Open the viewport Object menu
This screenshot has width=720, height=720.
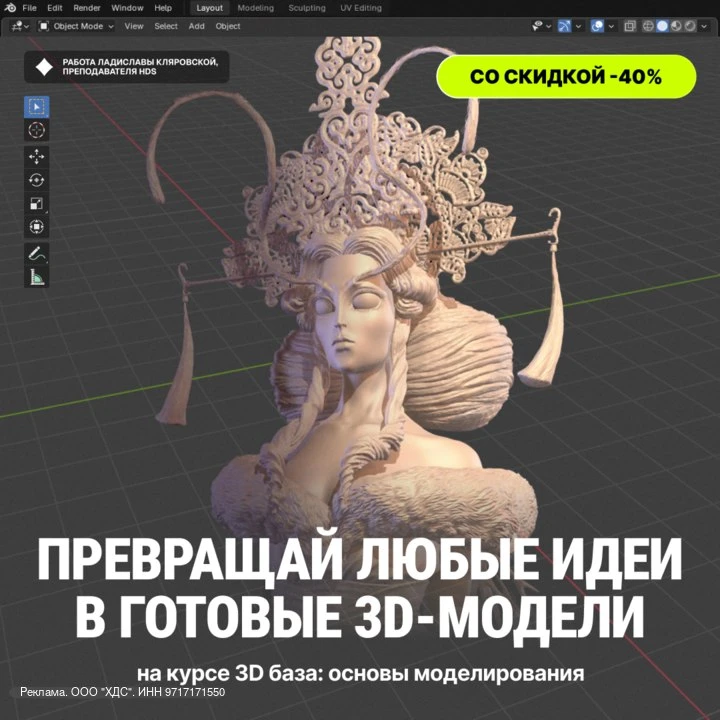click(228, 26)
